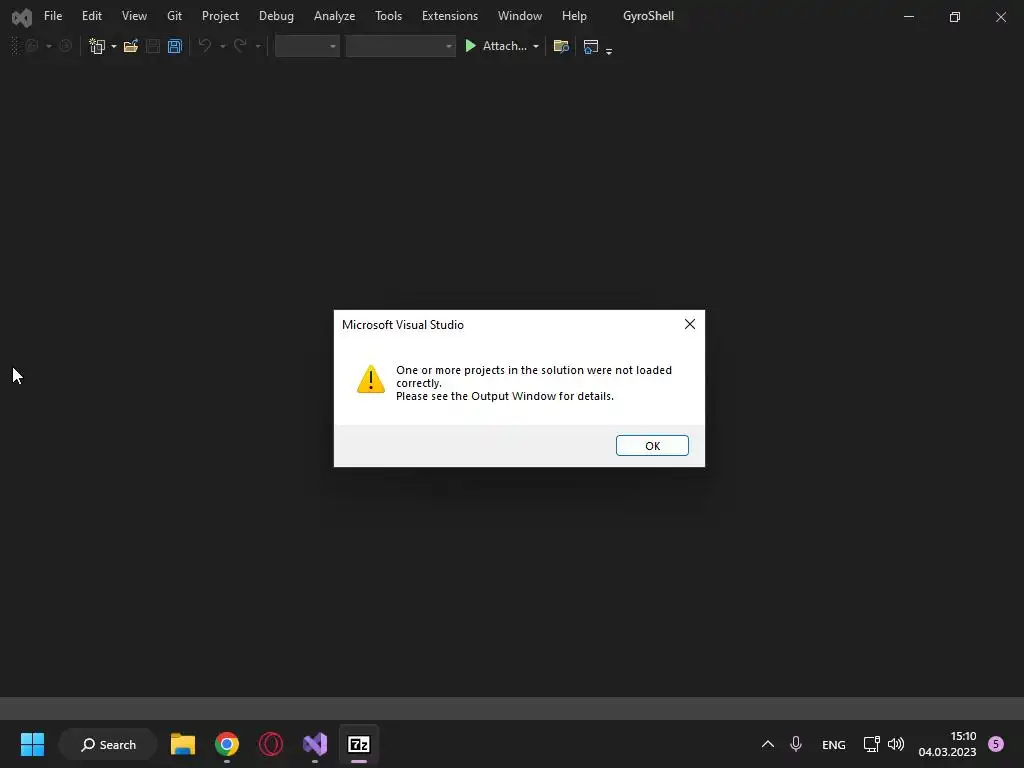Image resolution: width=1024 pixels, height=768 pixels.
Task: Click the New Project toolbar icon
Action: (97, 46)
